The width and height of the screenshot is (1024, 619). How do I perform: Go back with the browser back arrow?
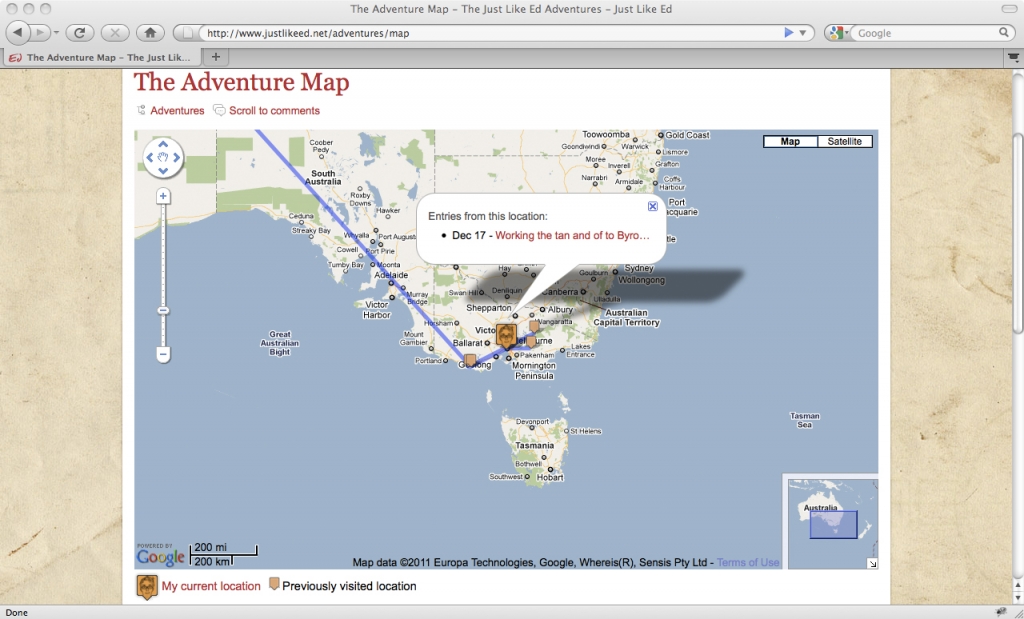(18, 33)
